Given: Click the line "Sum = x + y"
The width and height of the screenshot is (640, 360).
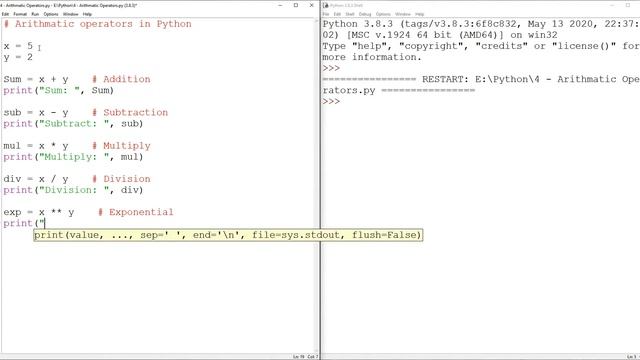Looking at the screenshot, I should tap(36, 79).
